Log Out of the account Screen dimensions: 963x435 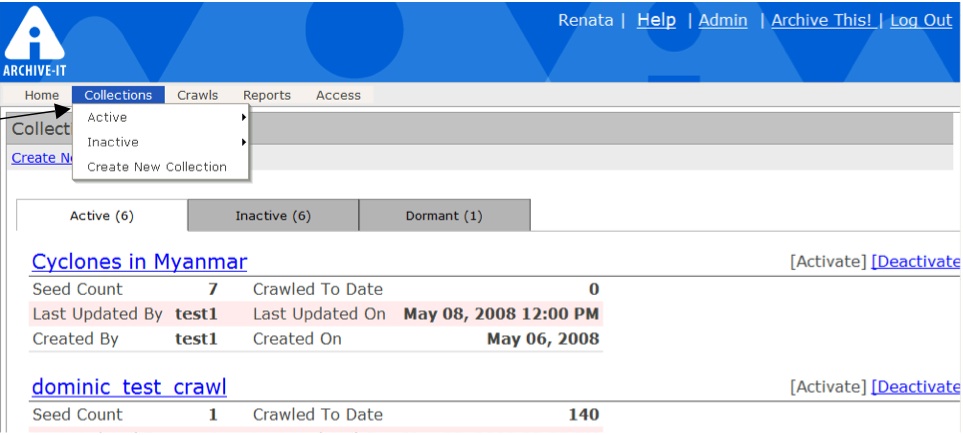pyautogui.click(x=921, y=20)
